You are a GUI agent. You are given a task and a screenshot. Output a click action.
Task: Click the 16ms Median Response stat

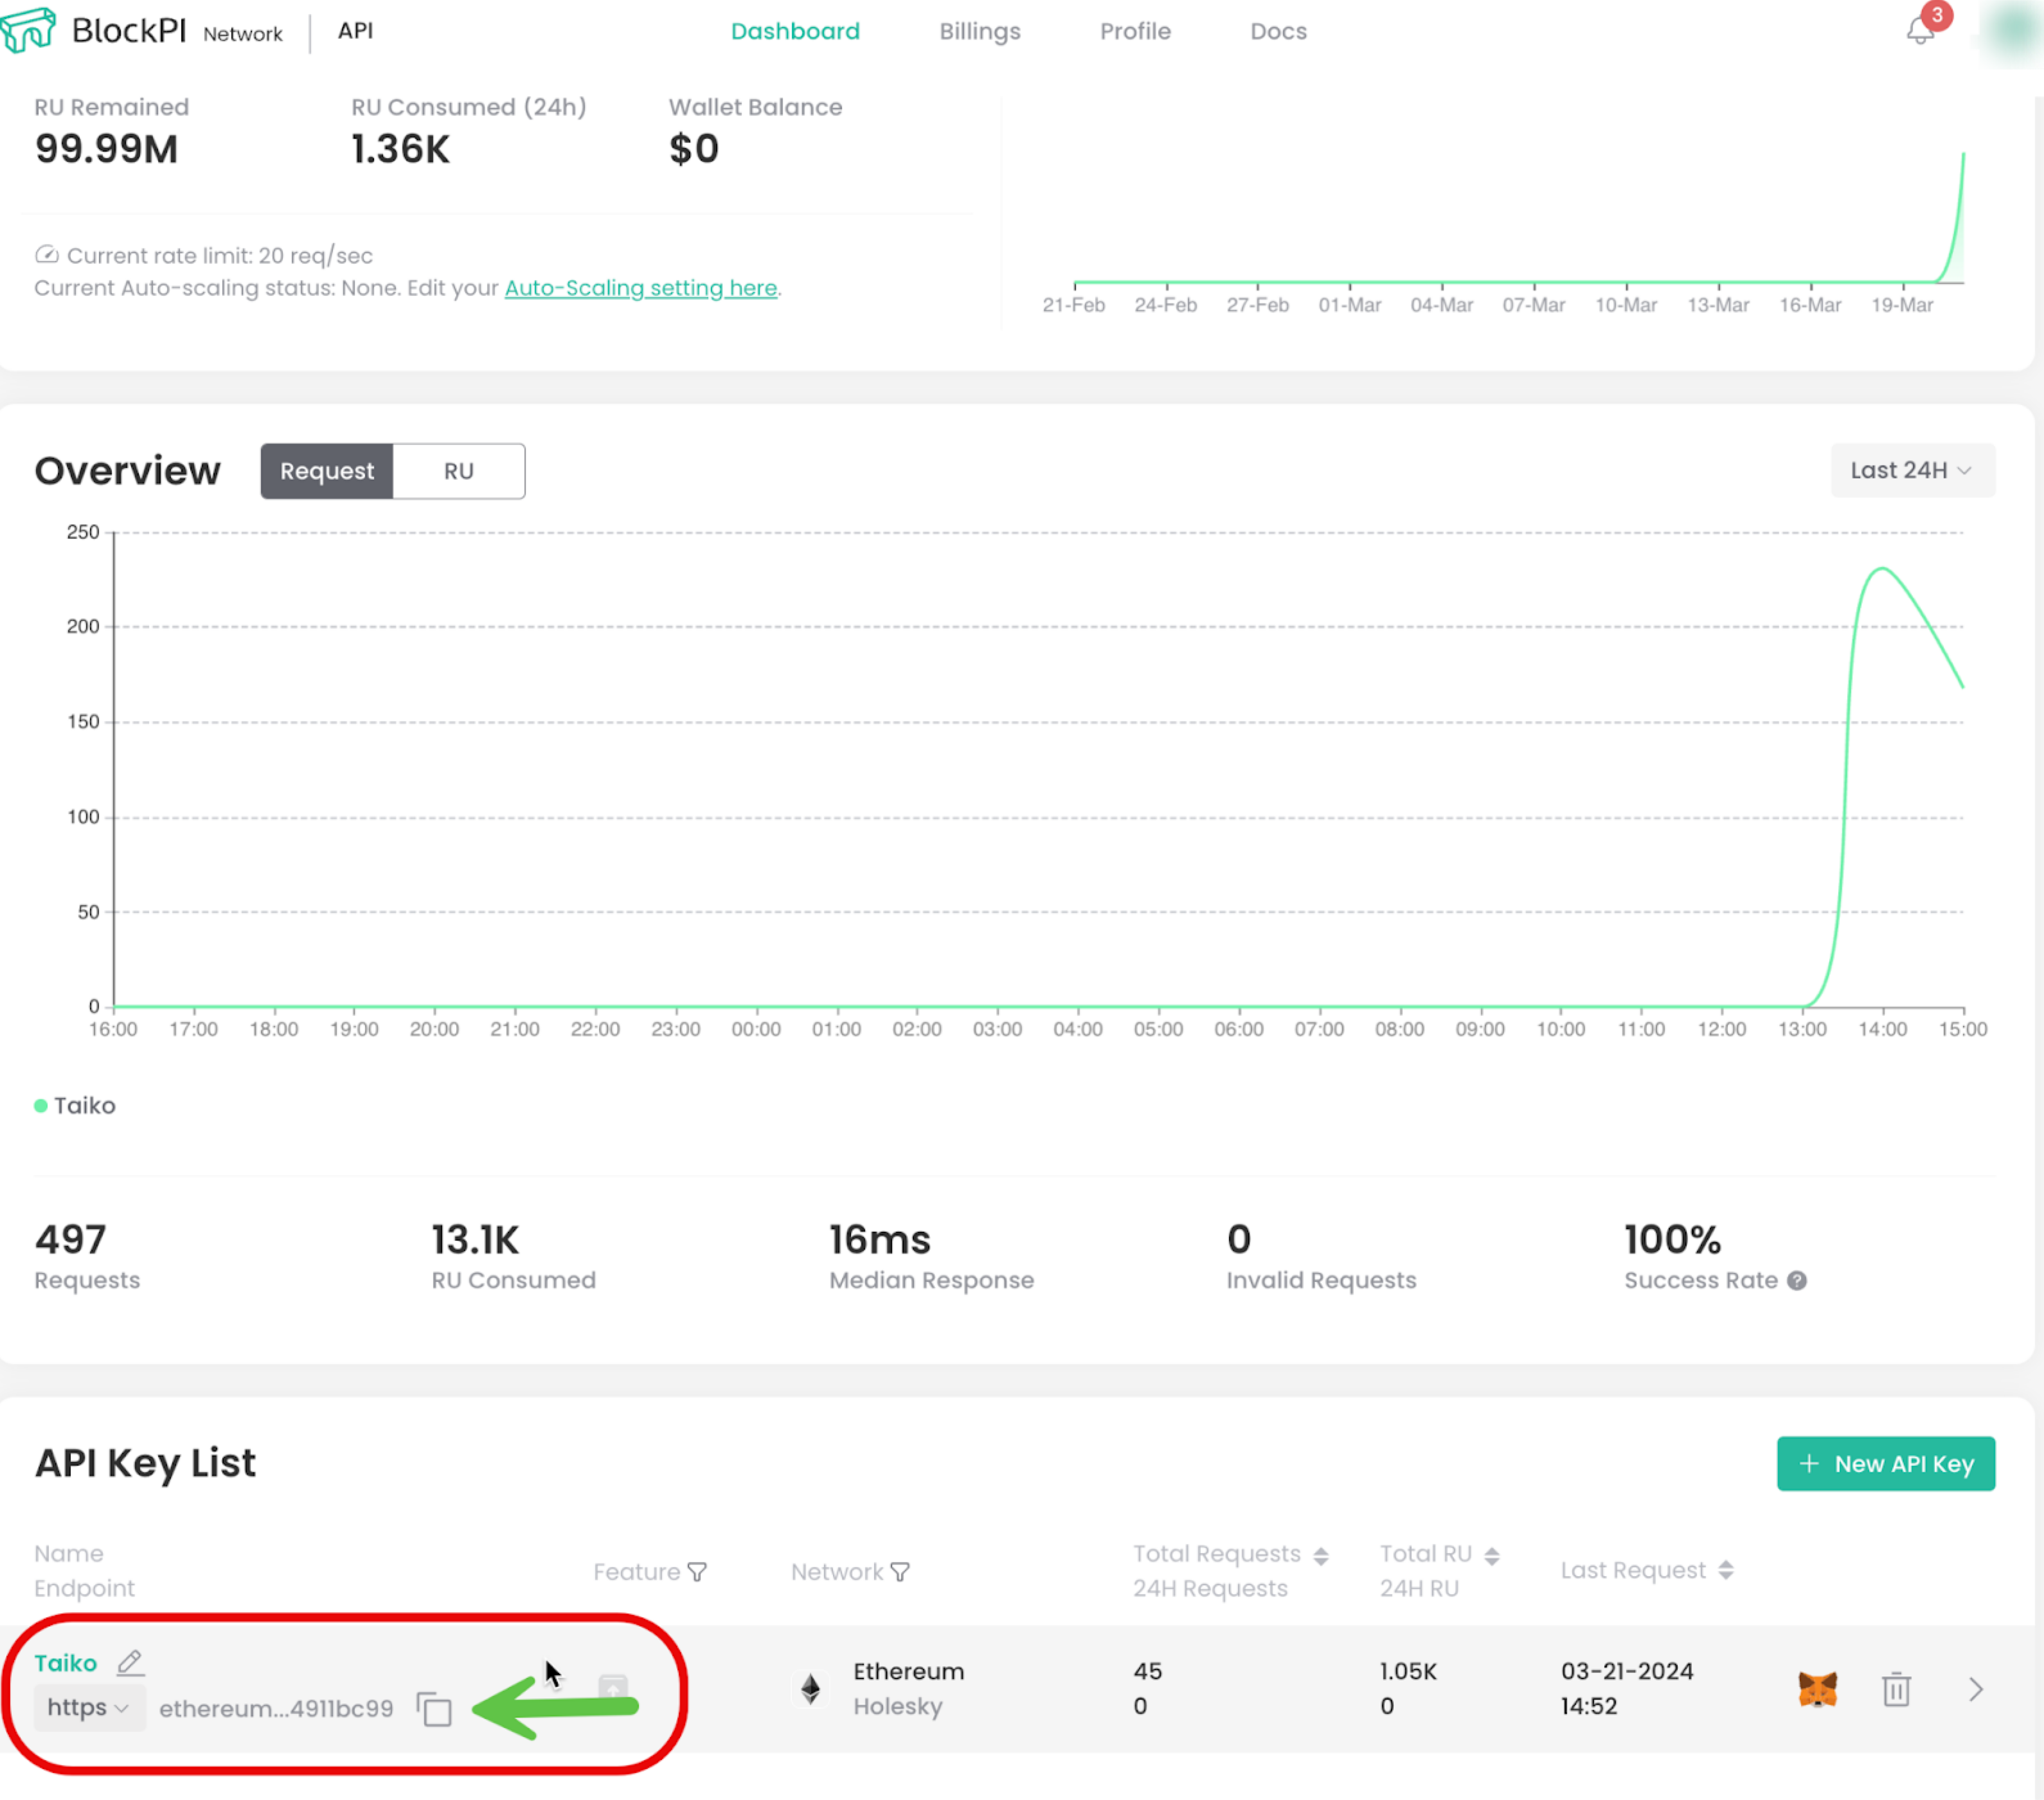coord(880,1240)
